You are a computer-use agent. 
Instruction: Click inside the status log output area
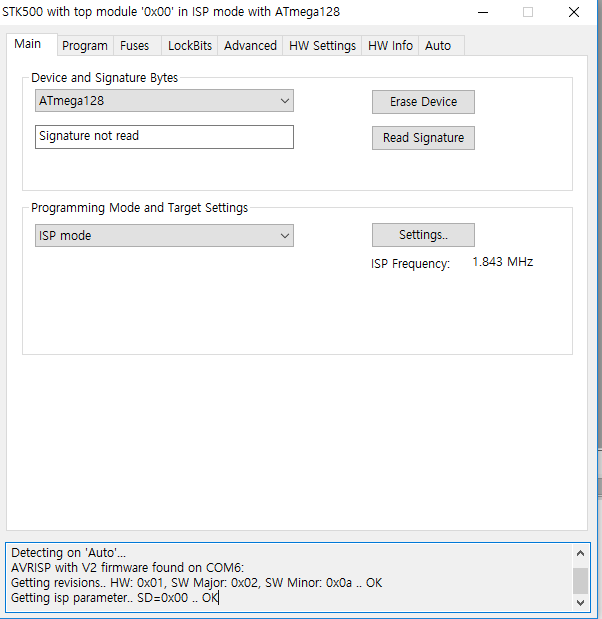coord(290,576)
